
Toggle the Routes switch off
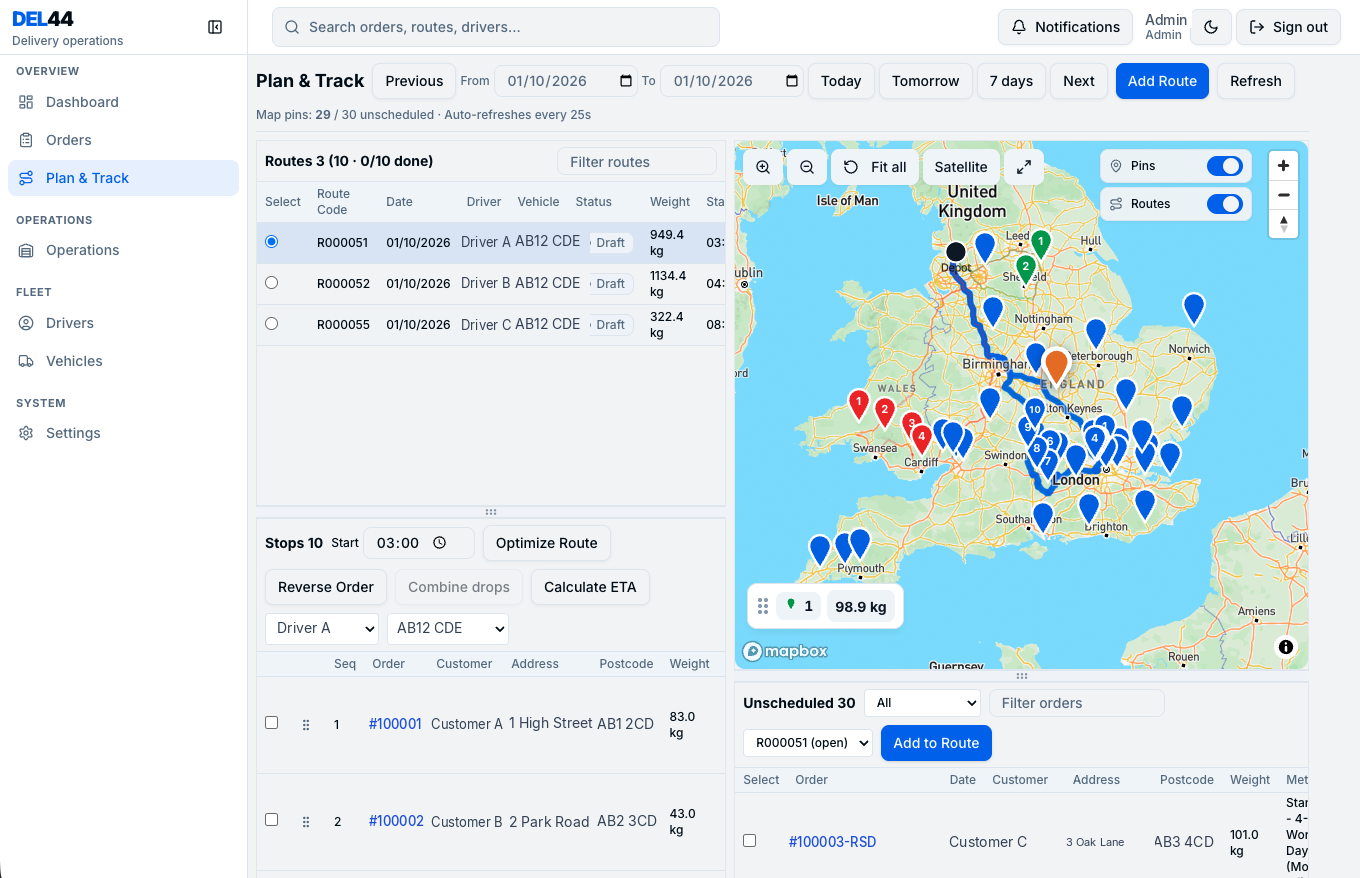[1225, 204]
